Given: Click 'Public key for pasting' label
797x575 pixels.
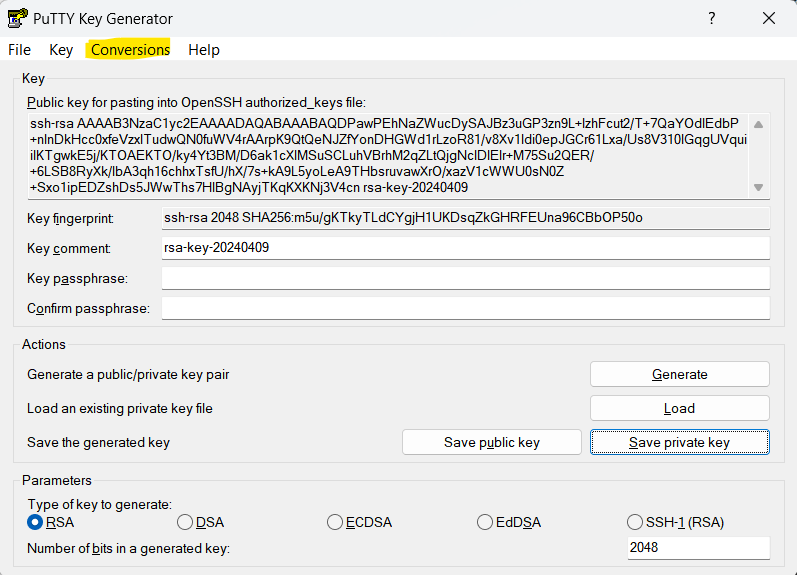Looking at the screenshot, I should [196, 103].
